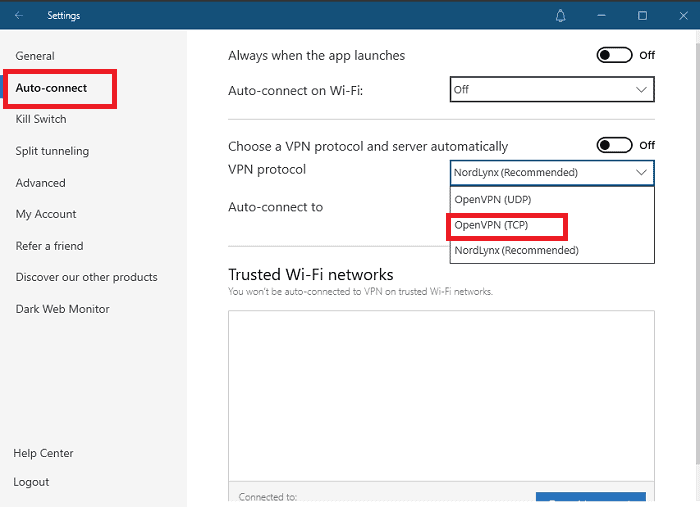This screenshot has width=700, height=507.
Task: Maximize the Settings window
Action: coord(642,16)
